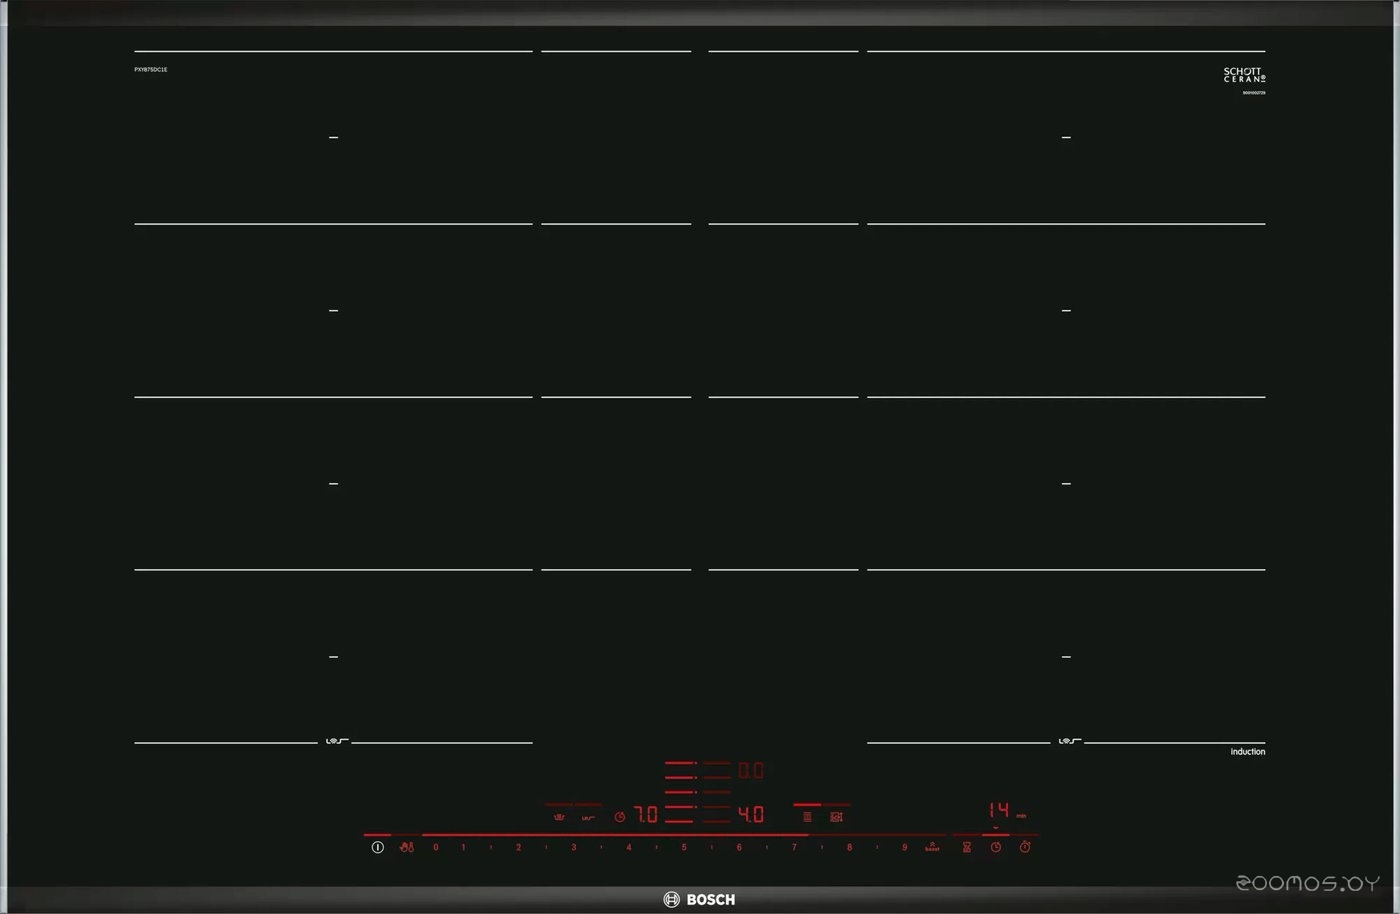Select the zone displaying 7.0

tap(646, 815)
